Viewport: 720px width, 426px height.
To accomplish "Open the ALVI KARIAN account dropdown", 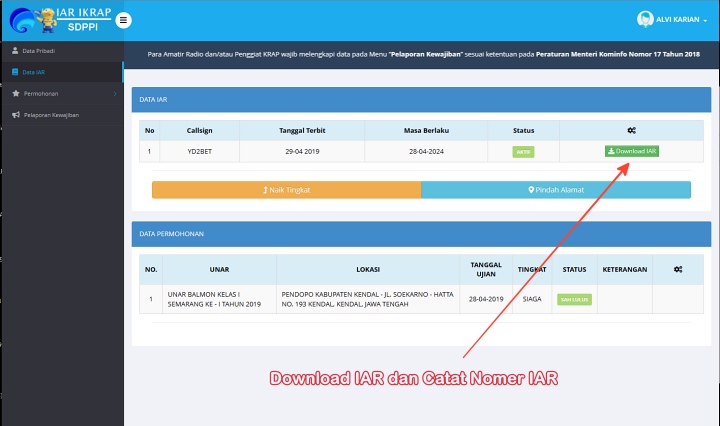I will pos(683,19).
